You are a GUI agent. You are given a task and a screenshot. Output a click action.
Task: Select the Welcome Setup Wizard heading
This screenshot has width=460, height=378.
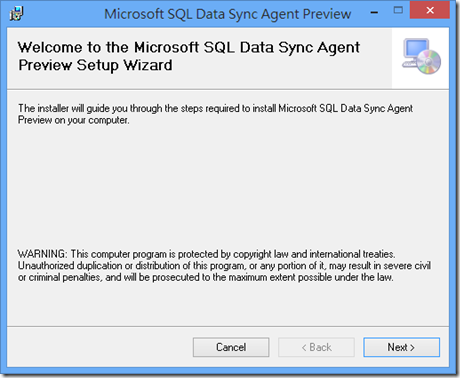[x=189, y=56]
